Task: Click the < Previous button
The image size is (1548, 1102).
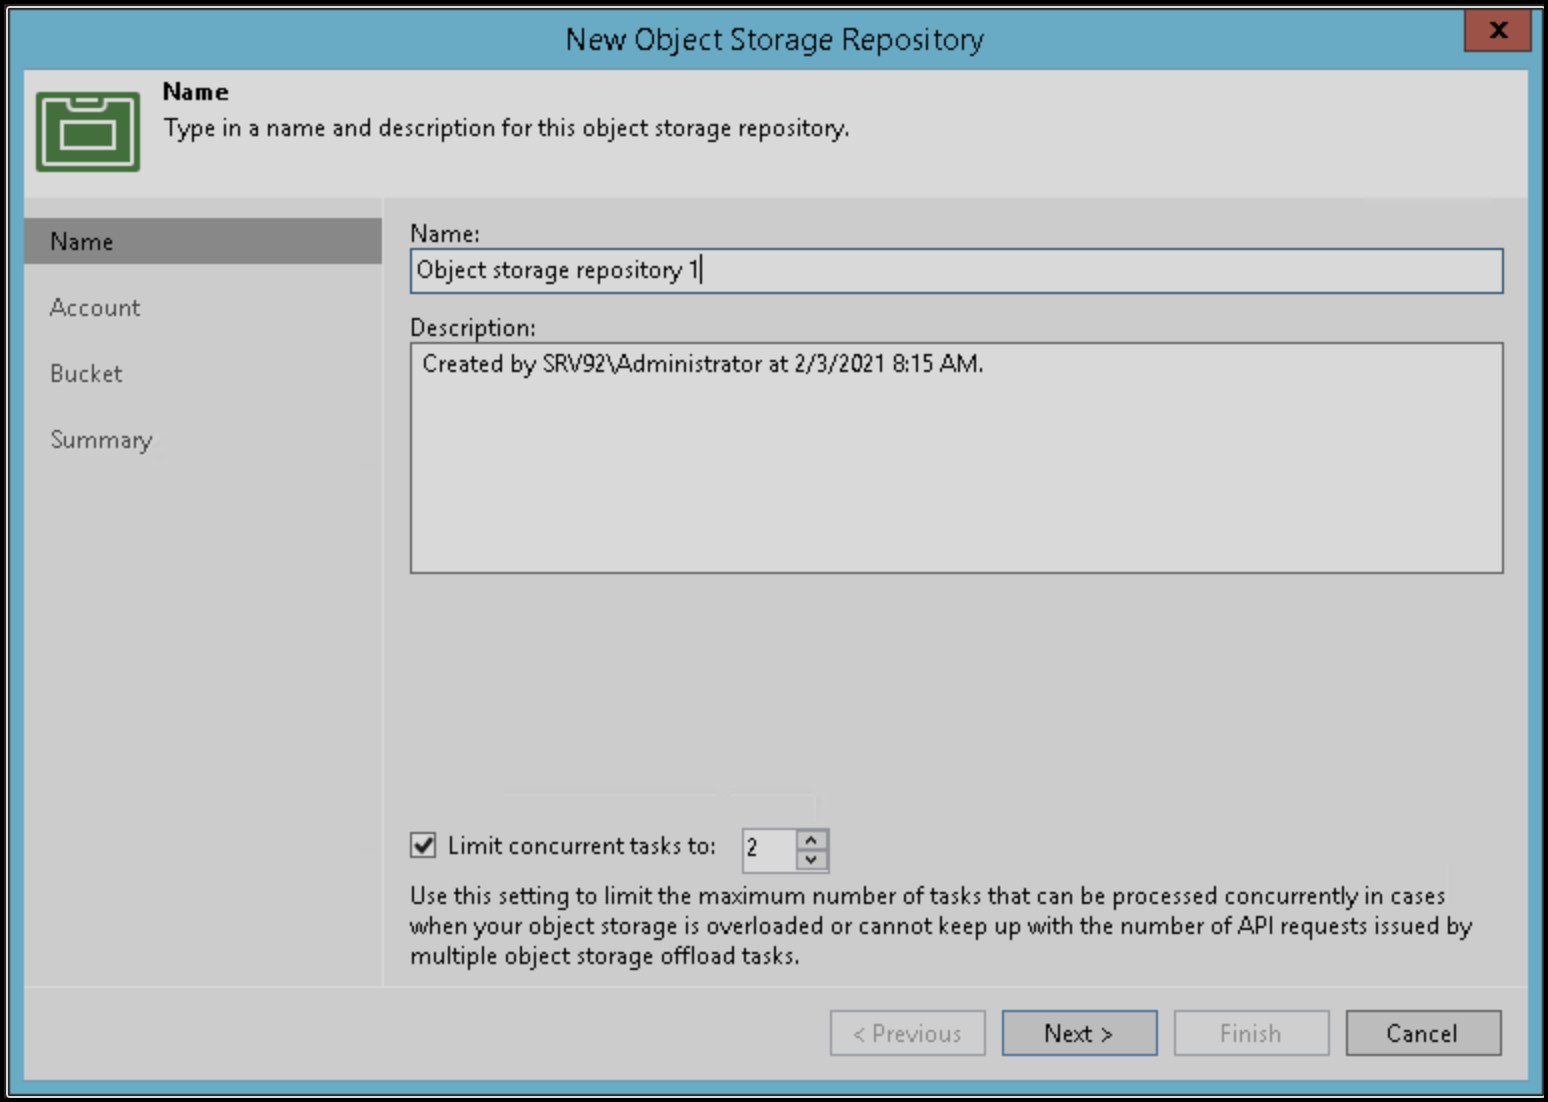Action: [x=907, y=1033]
